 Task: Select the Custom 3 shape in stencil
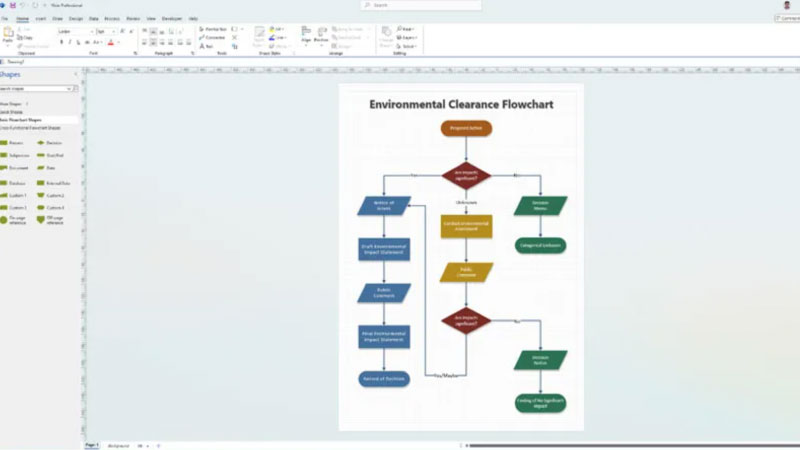[13, 208]
